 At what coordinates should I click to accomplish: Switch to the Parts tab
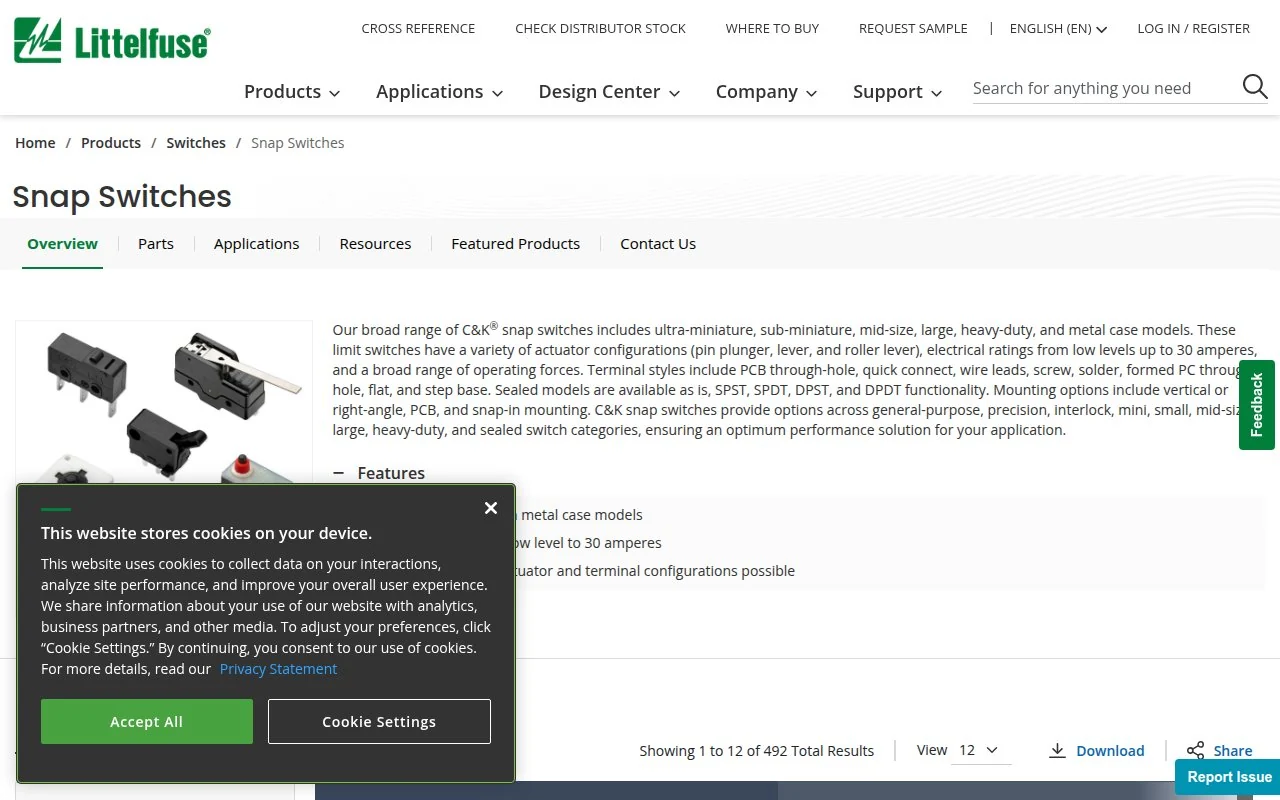coord(156,244)
